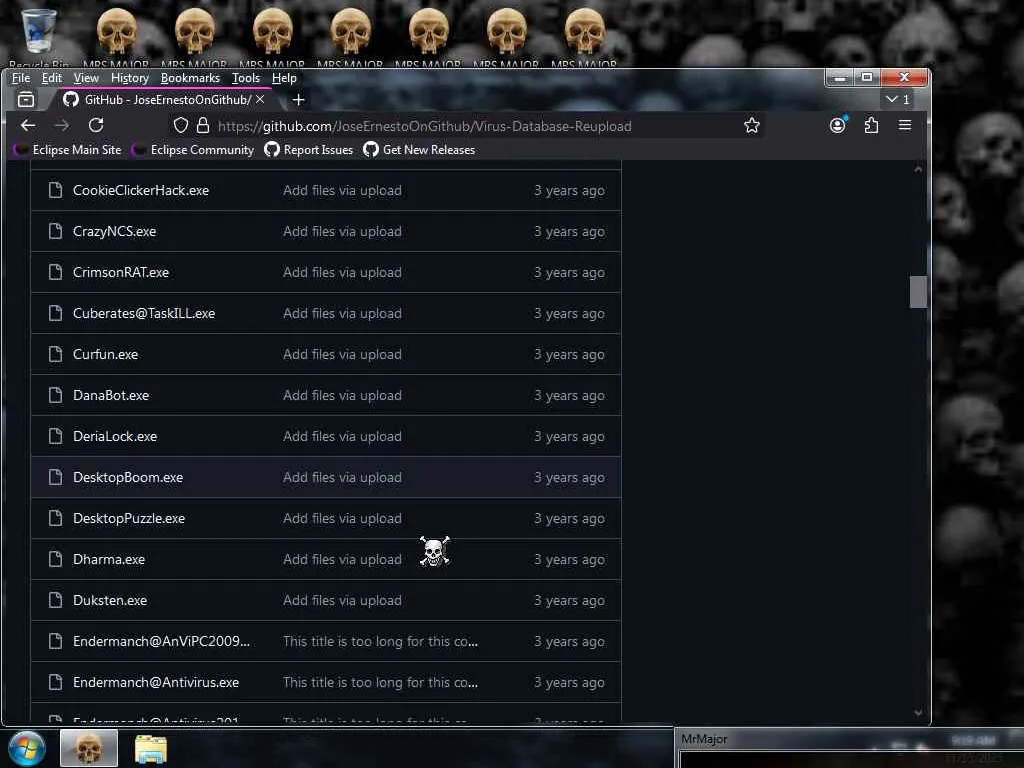Click '3 years ago' in DesktopPuzzle.exe row
Viewport: 1024px width, 768px height.
[x=569, y=519]
